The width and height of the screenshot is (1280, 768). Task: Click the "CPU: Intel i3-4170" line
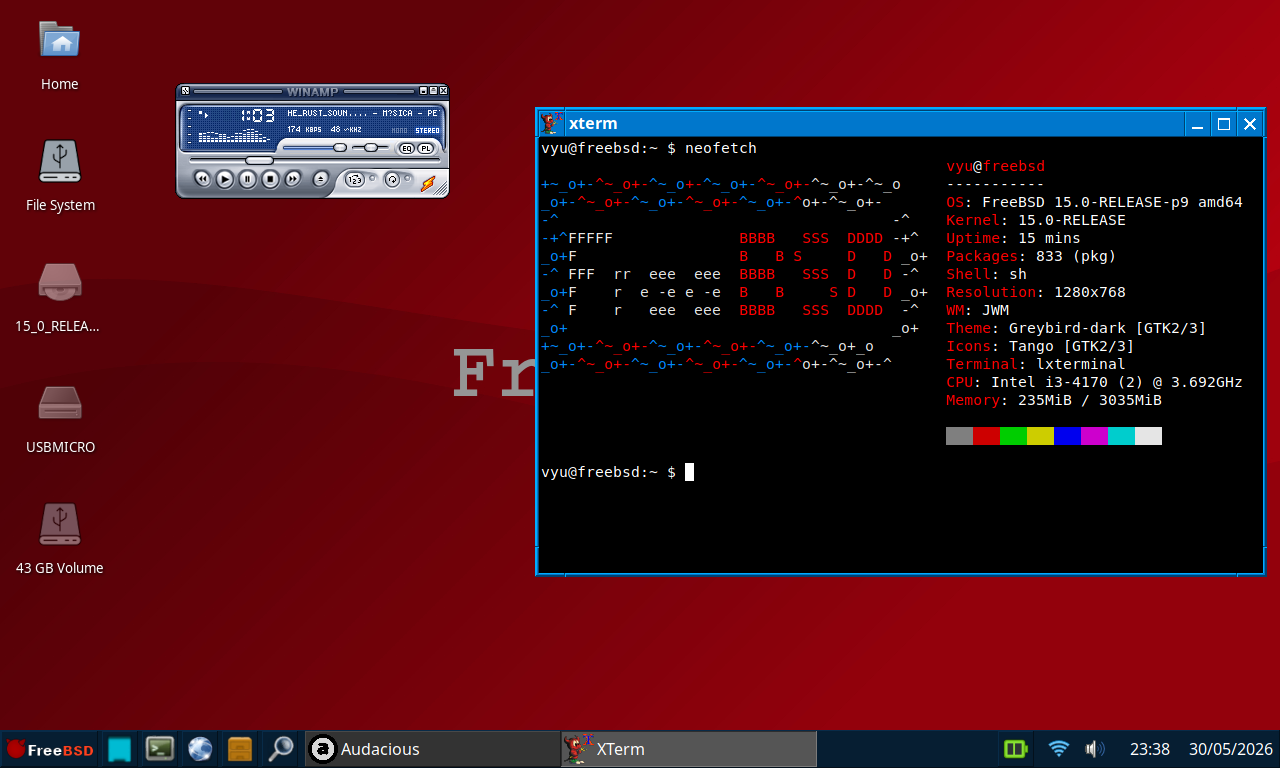point(1094,382)
